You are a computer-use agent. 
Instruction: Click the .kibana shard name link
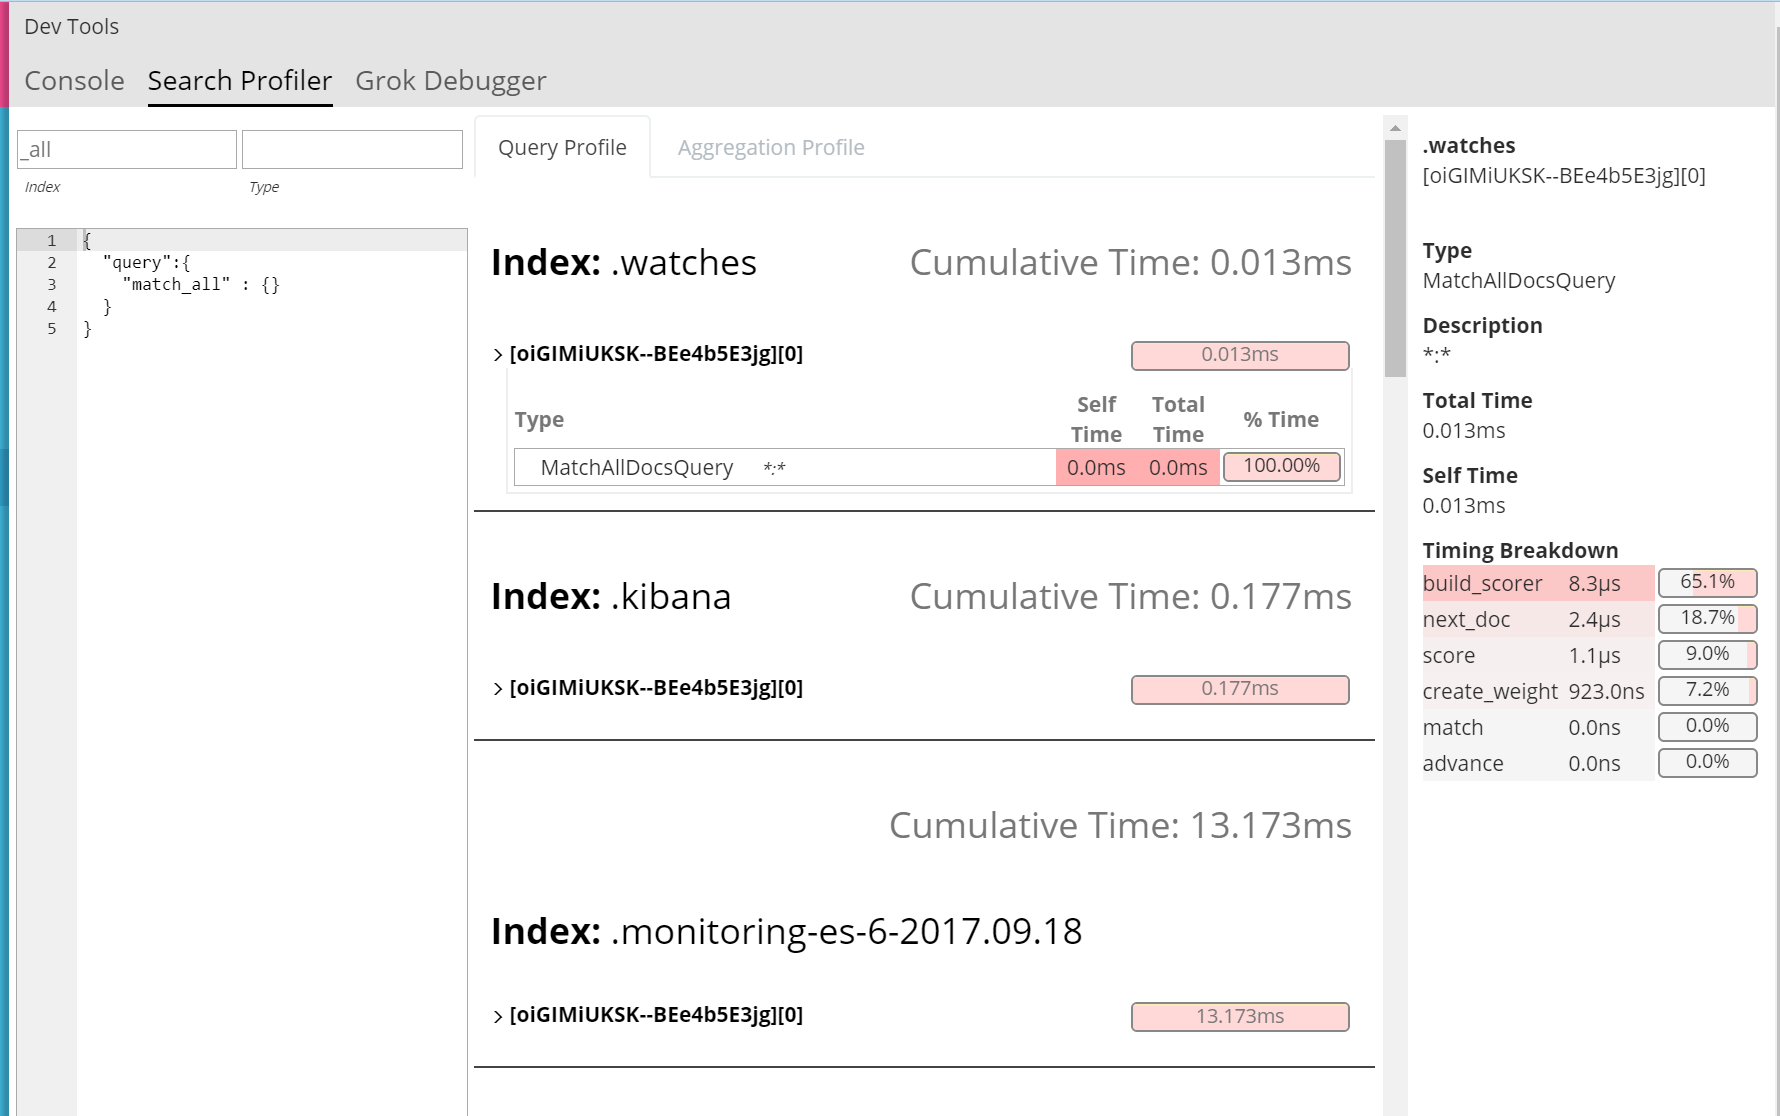656,688
